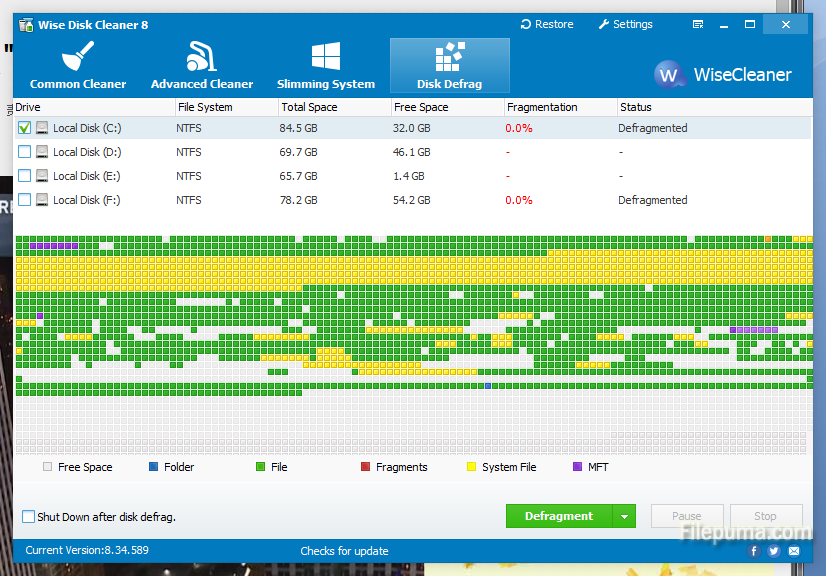Expand the Defragment button dropdown arrow
Image resolution: width=826 pixels, height=576 pixels.
coord(624,517)
